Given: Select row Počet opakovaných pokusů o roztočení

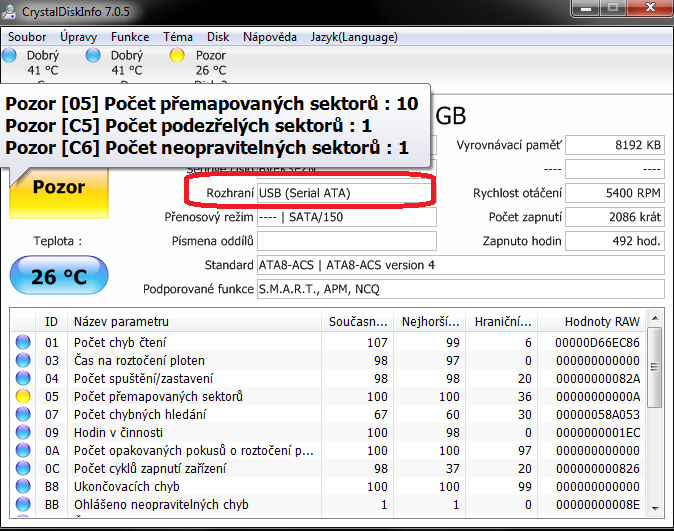Looking at the screenshot, I should (328, 451).
